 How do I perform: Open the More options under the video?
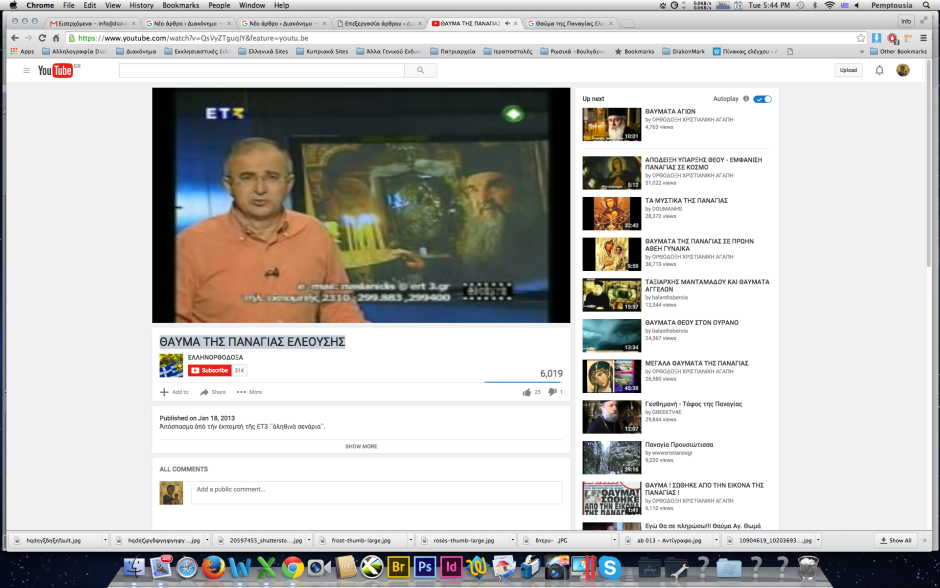249,392
